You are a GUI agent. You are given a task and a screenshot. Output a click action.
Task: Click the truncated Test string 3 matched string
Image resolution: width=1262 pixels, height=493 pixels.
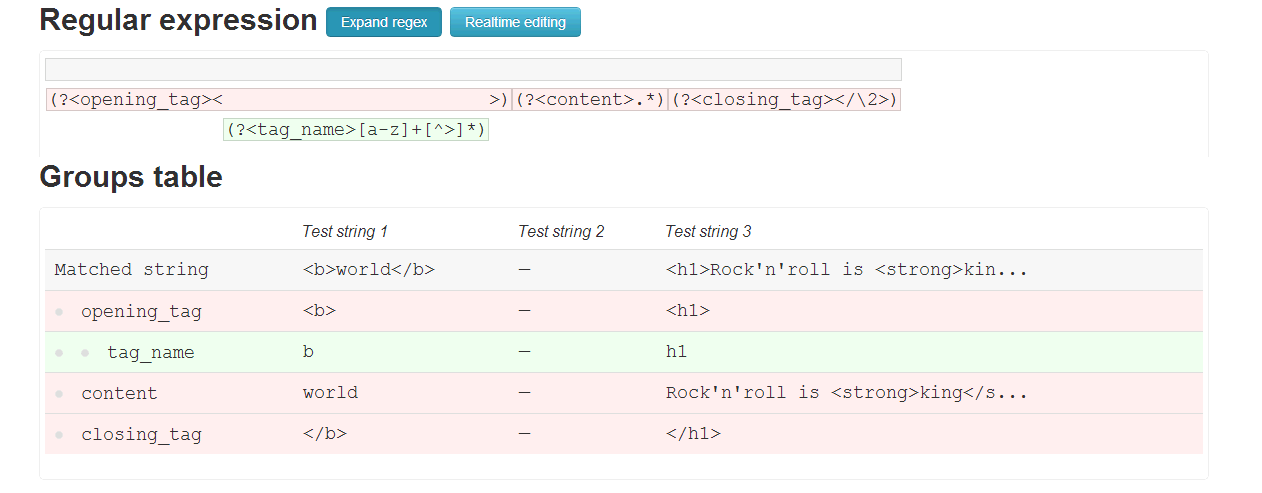pyautogui.click(x=846, y=270)
